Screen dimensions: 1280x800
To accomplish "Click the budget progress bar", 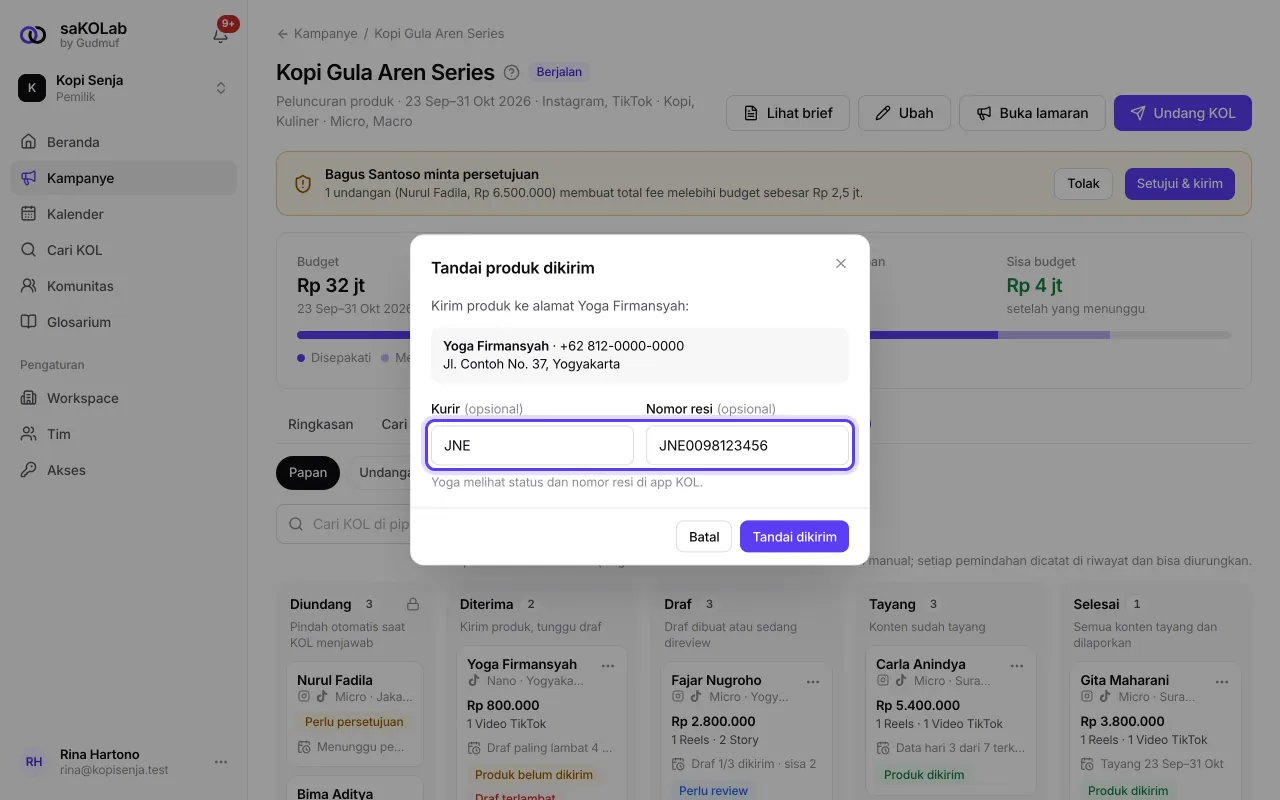I will pos(764,335).
